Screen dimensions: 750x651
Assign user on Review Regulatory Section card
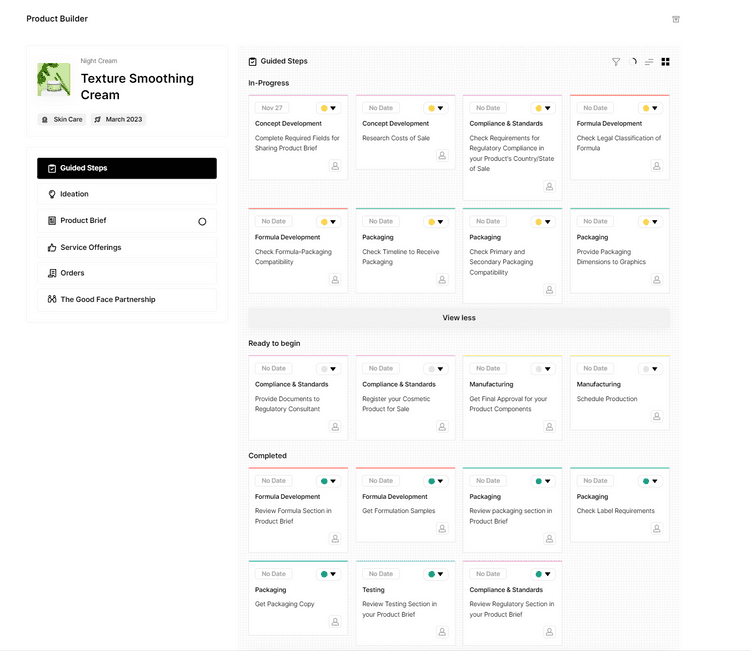(x=550, y=632)
